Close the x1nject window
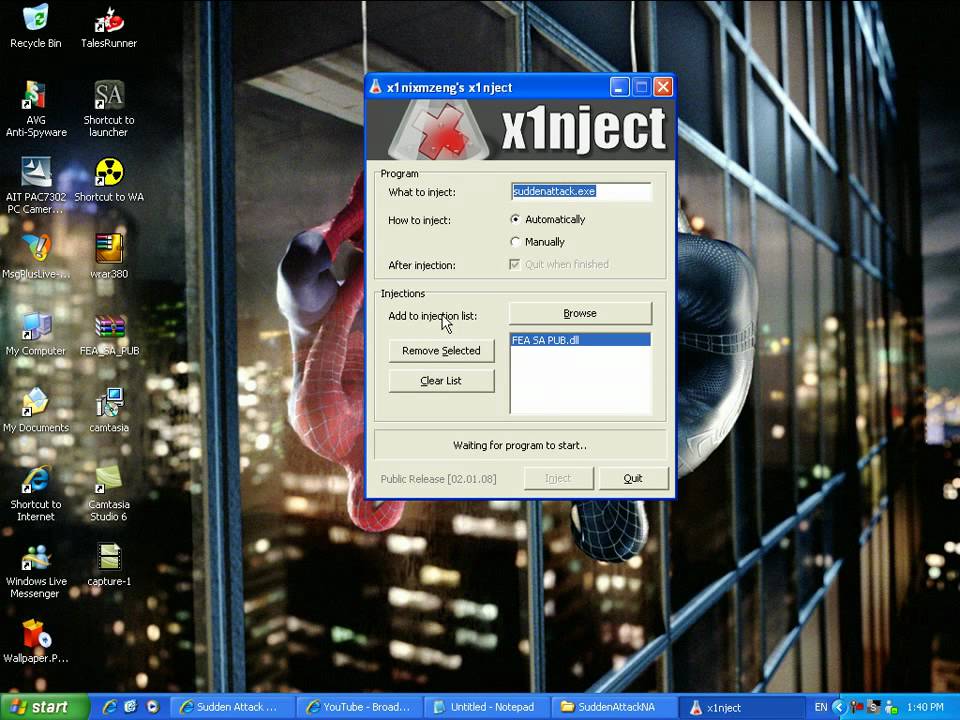This screenshot has width=960, height=720. pos(663,87)
